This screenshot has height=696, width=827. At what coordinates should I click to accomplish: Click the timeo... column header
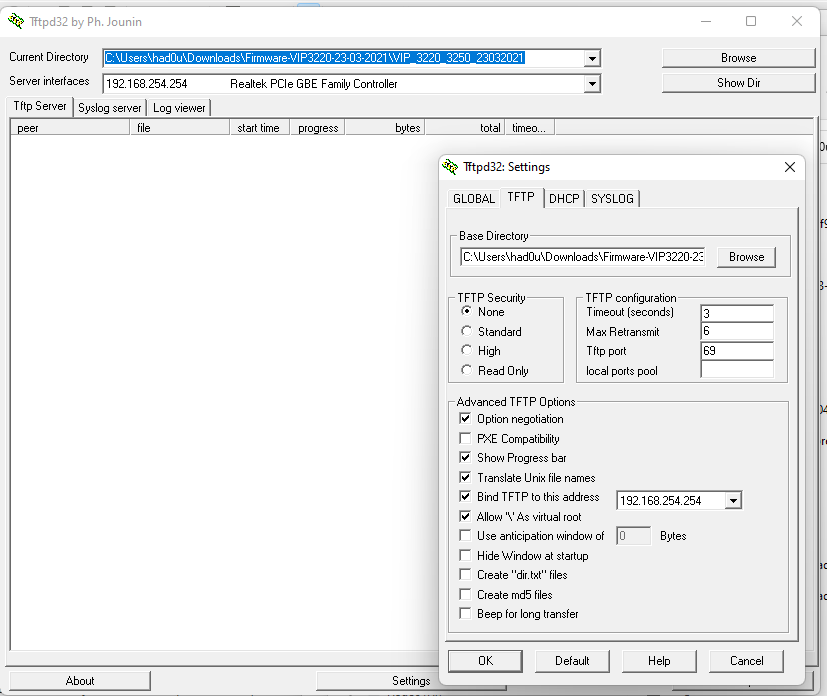530,128
